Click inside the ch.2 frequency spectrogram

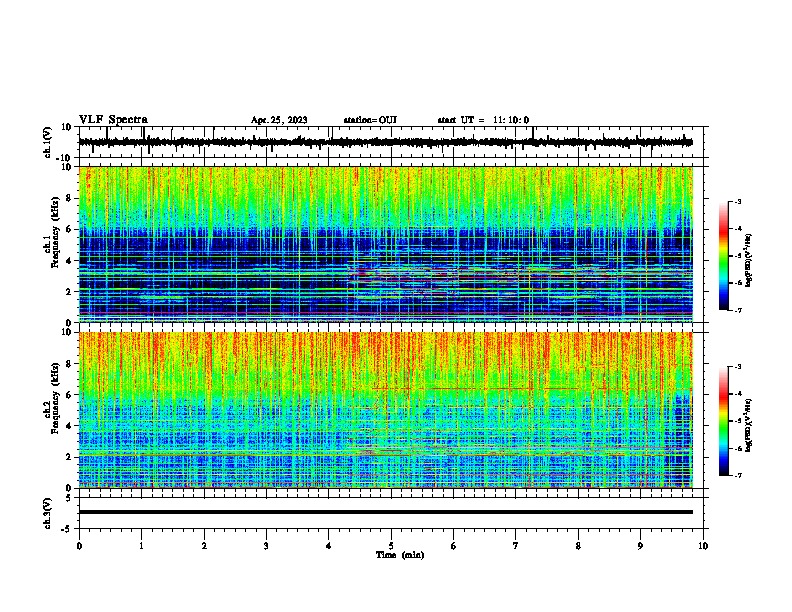pos(385,410)
